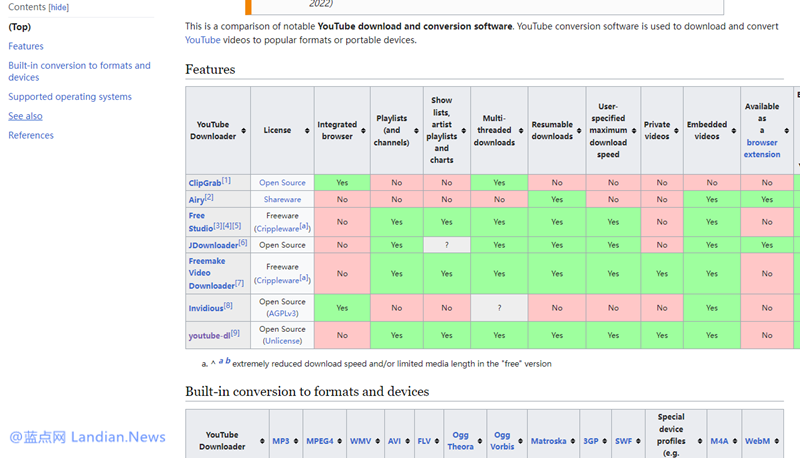
Task: Sort conversion table by MPEG4 column arrows
Action: 339,441
